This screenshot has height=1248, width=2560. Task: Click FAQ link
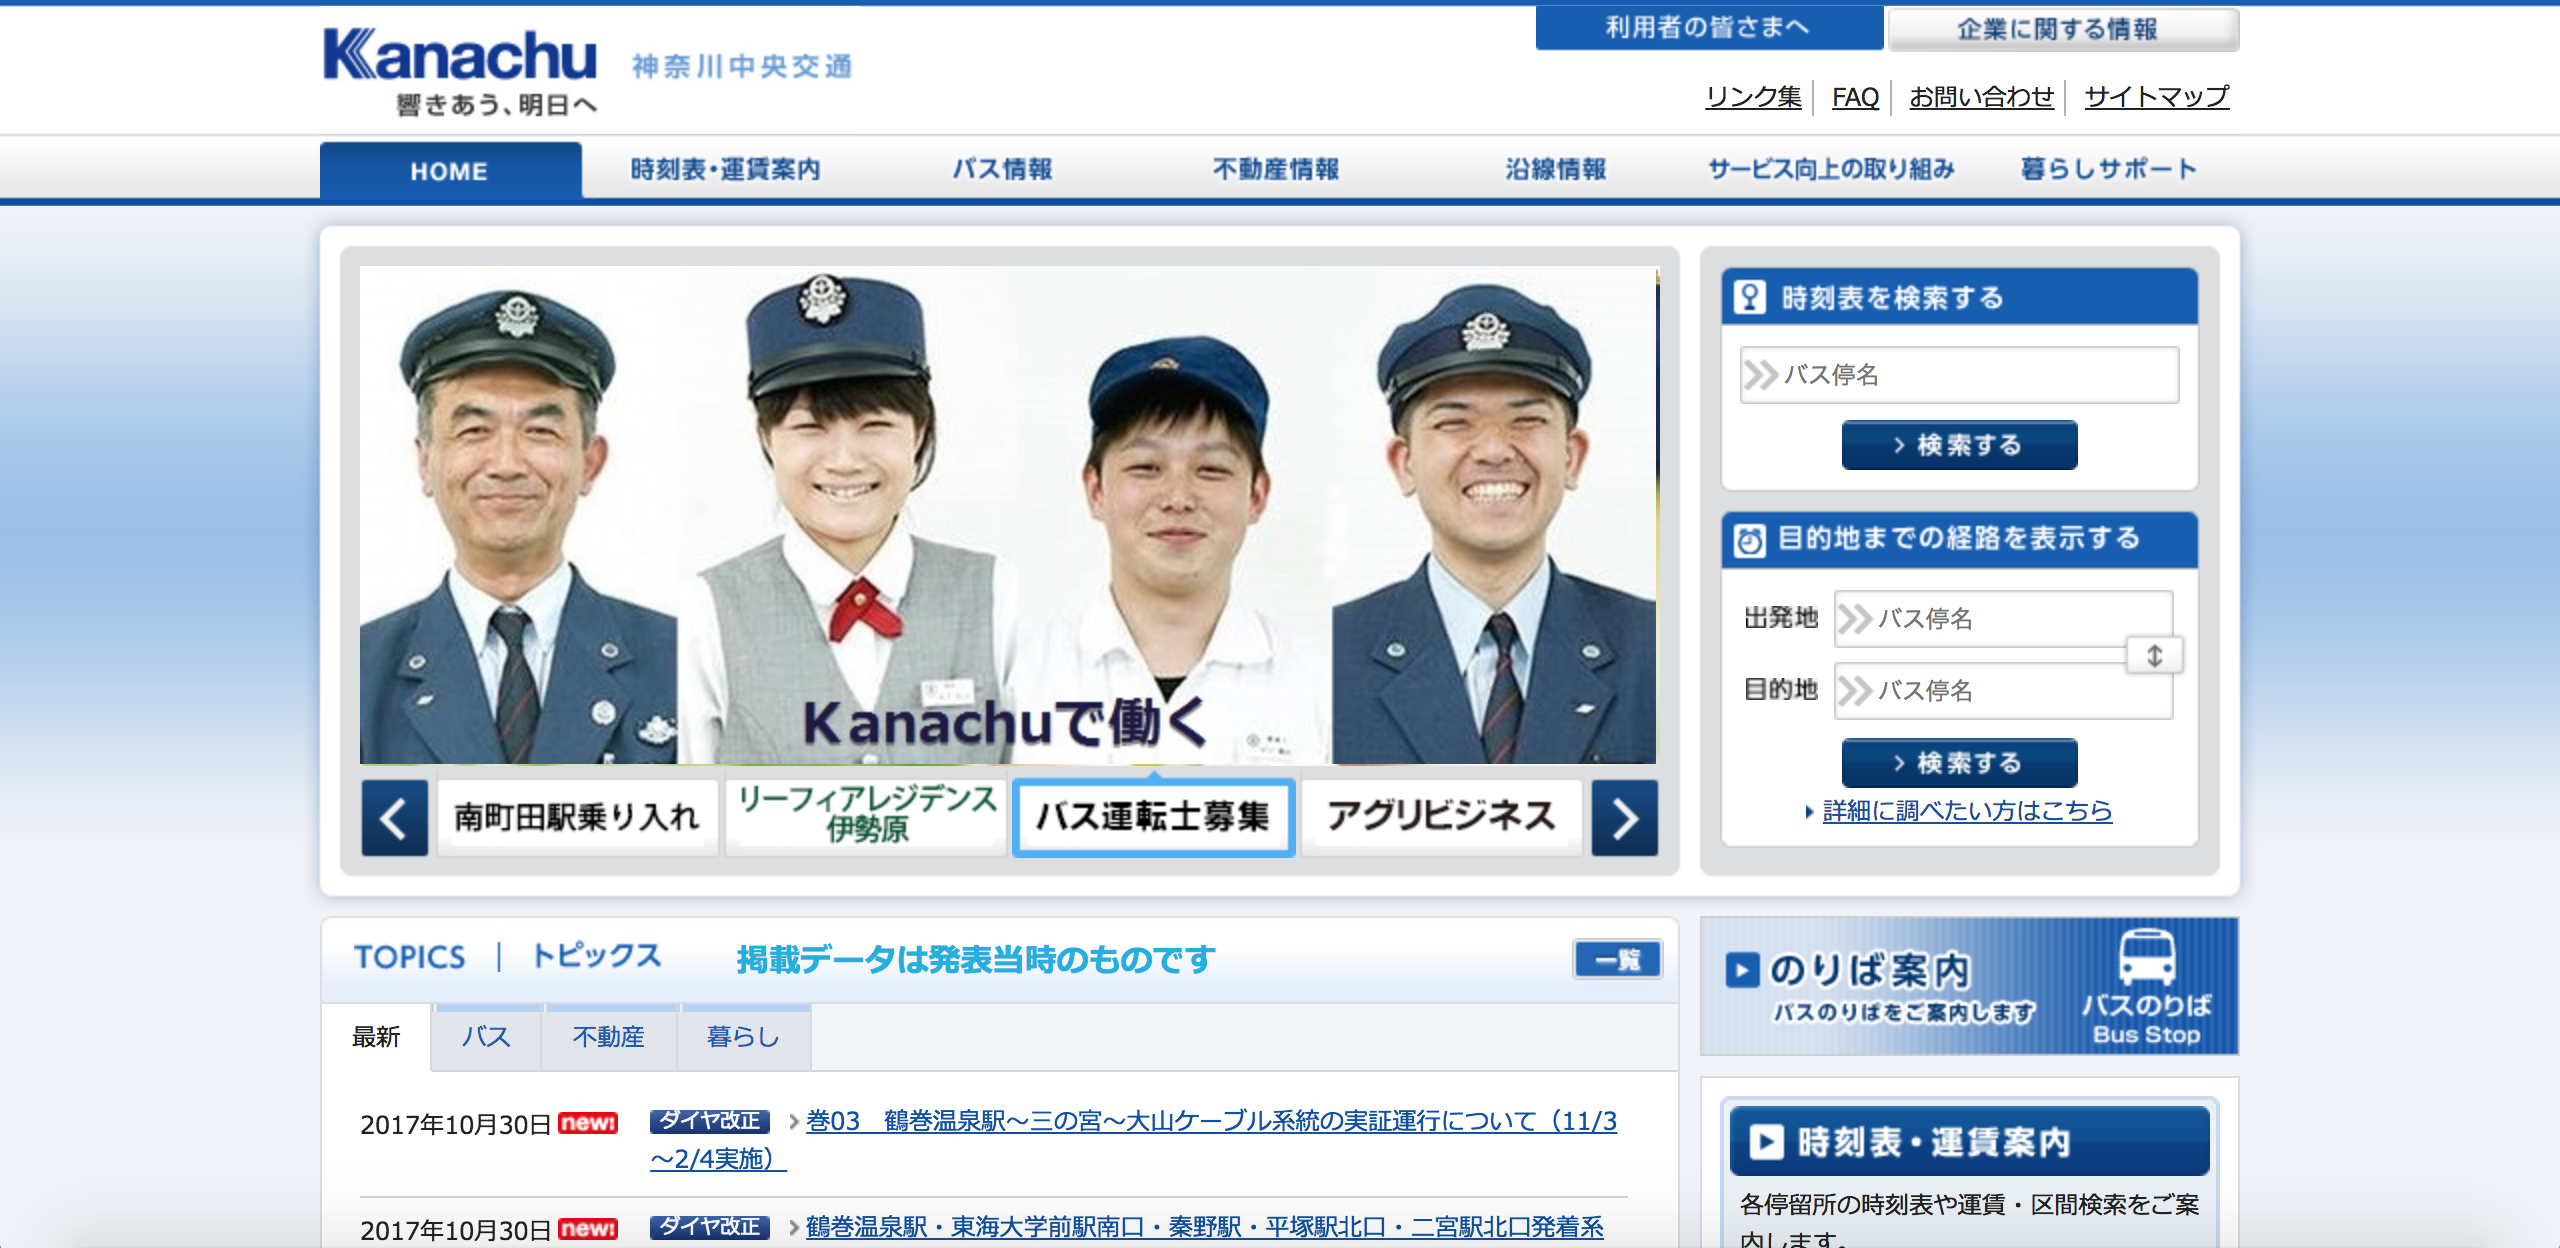click(1855, 97)
